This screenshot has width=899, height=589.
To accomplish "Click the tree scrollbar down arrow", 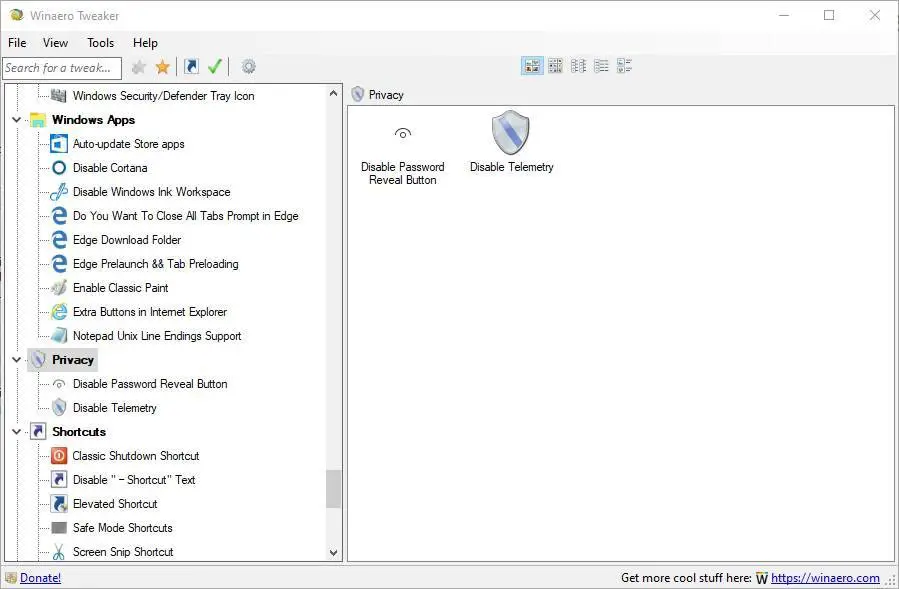I will click(x=334, y=553).
